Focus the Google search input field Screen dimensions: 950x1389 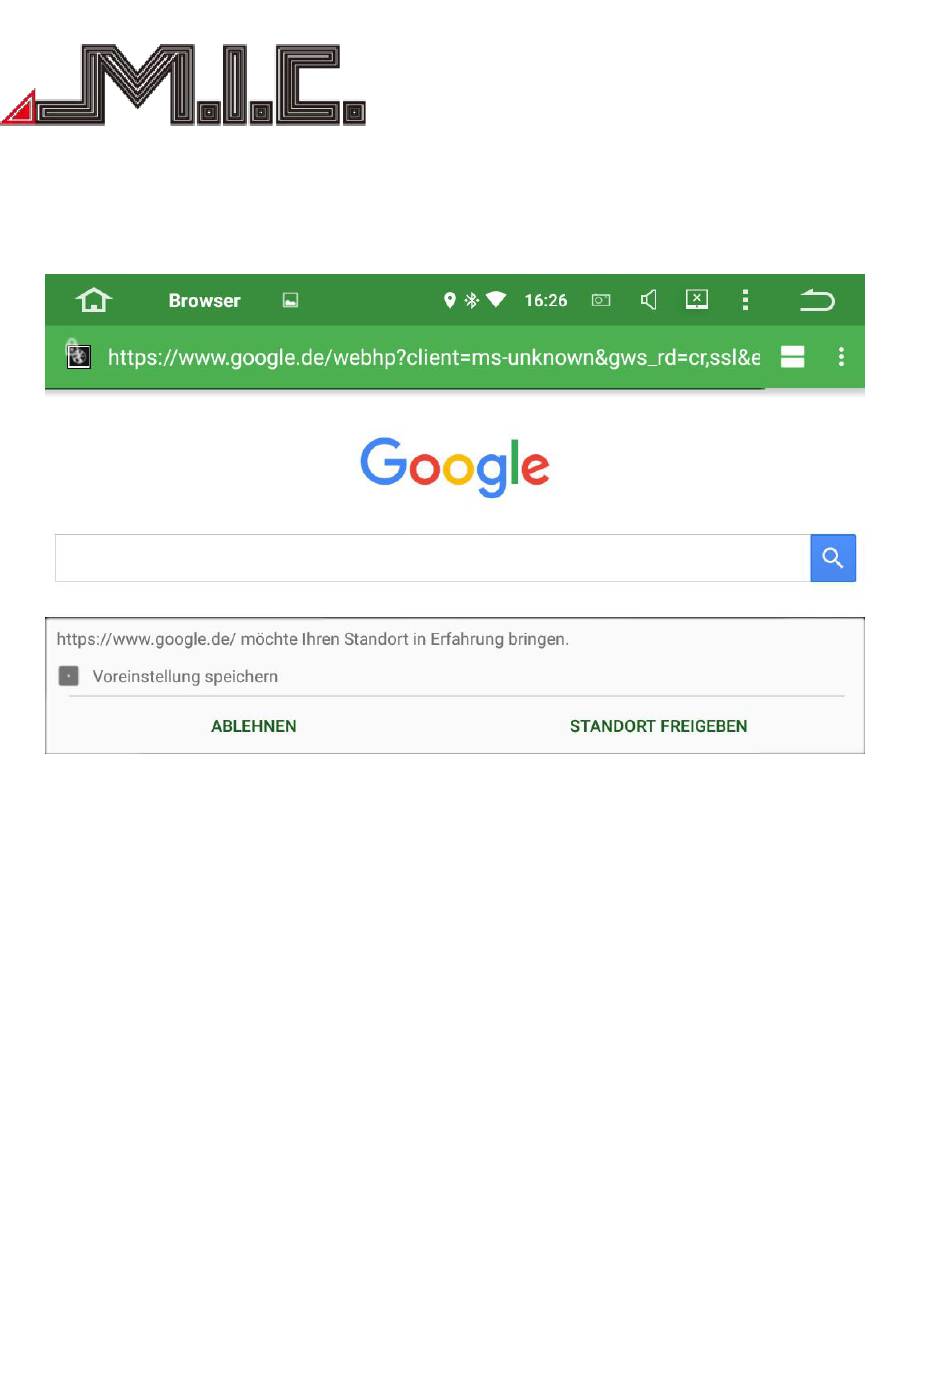pyautogui.click(x=432, y=558)
